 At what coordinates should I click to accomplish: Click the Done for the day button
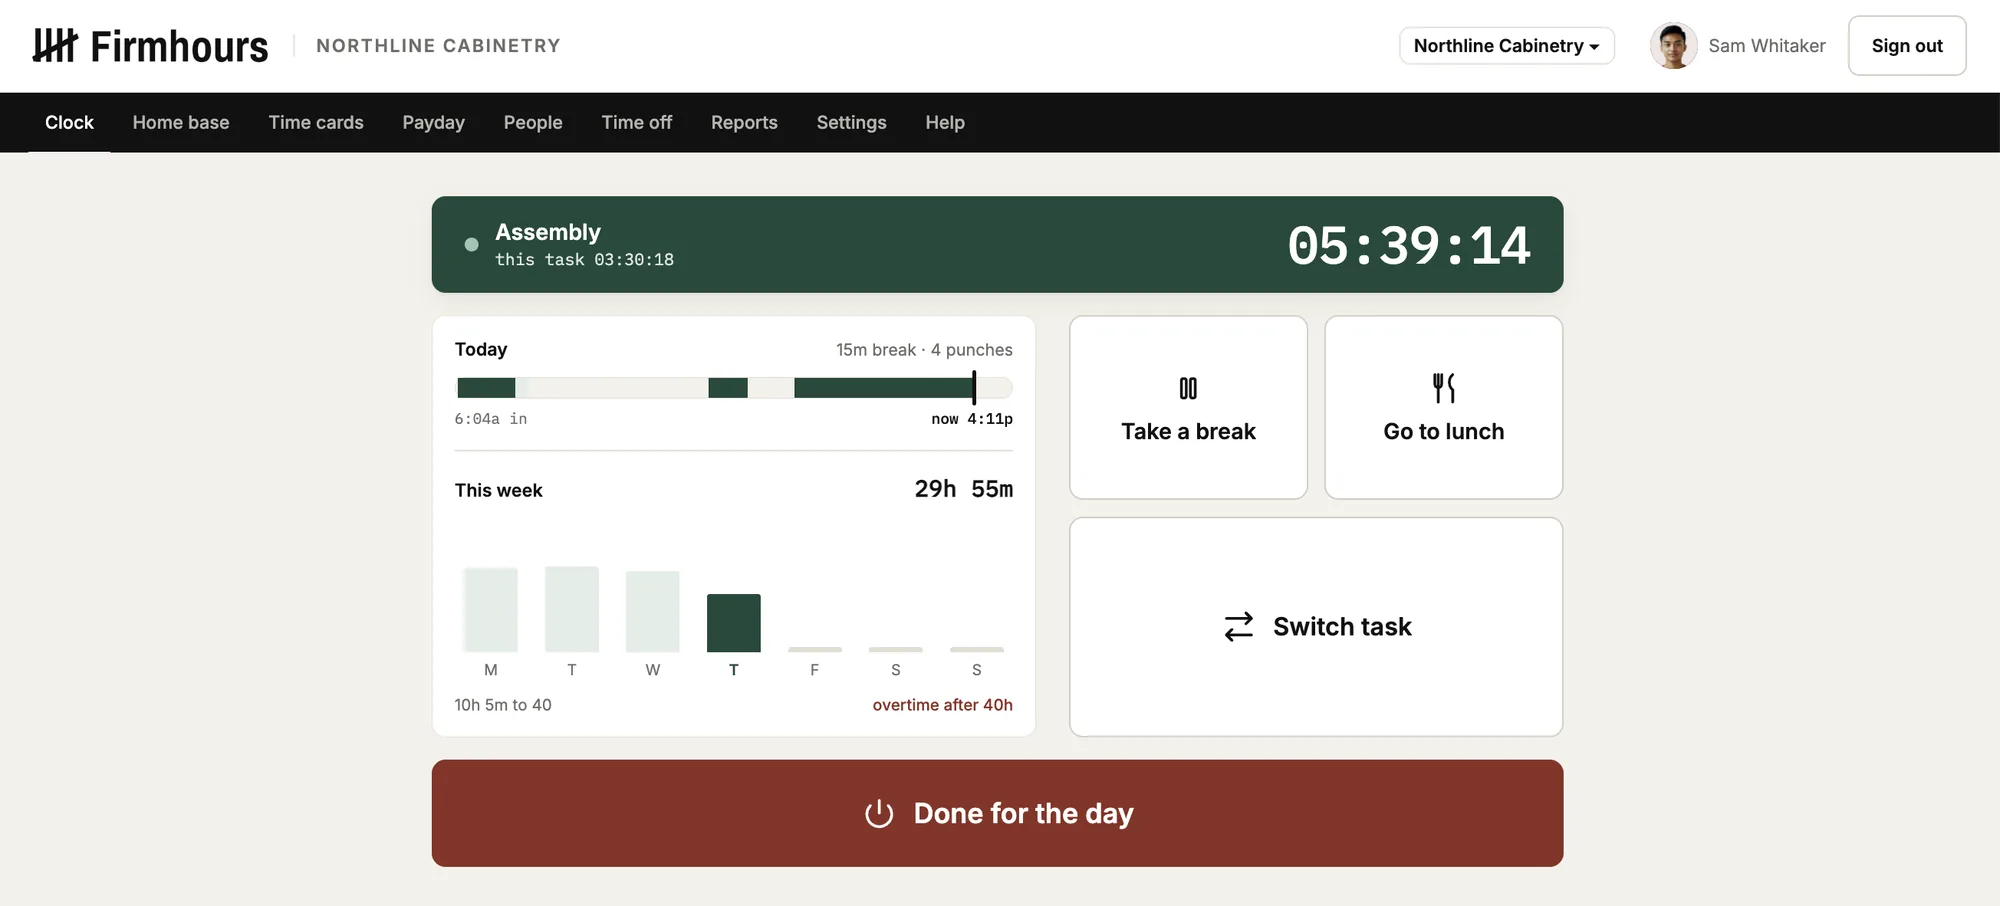tap(997, 813)
